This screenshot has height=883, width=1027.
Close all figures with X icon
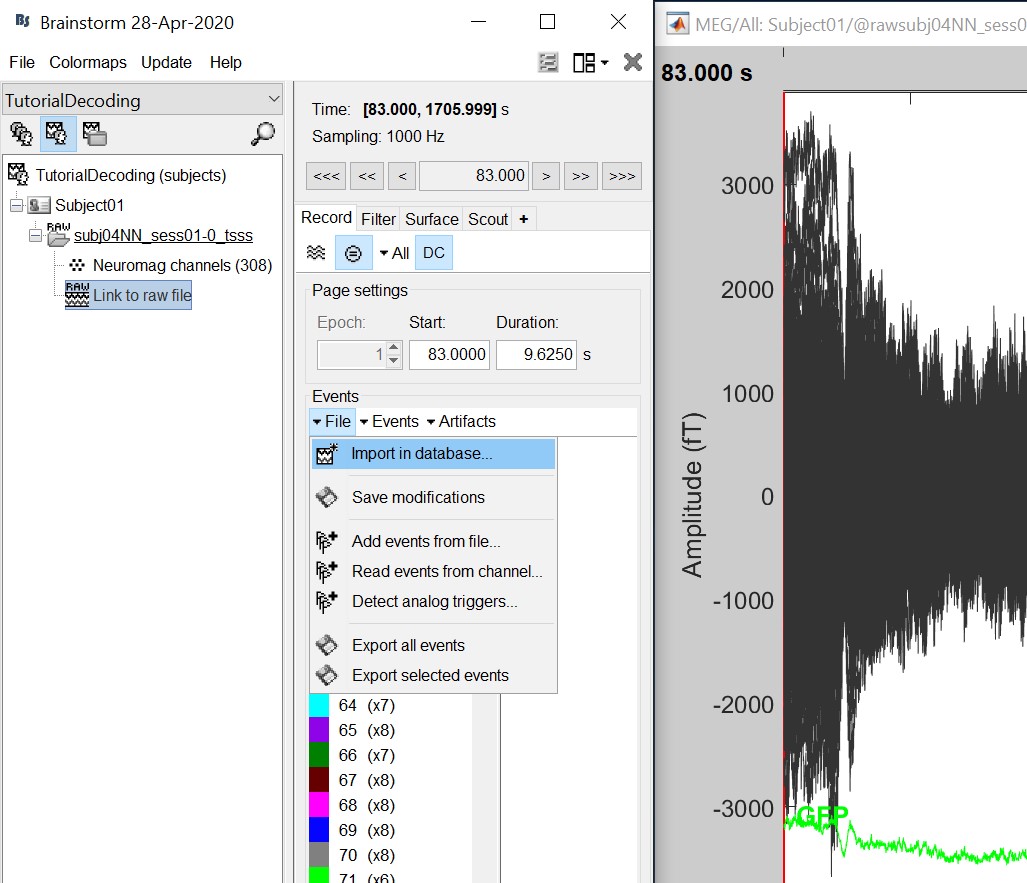[632, 62]
